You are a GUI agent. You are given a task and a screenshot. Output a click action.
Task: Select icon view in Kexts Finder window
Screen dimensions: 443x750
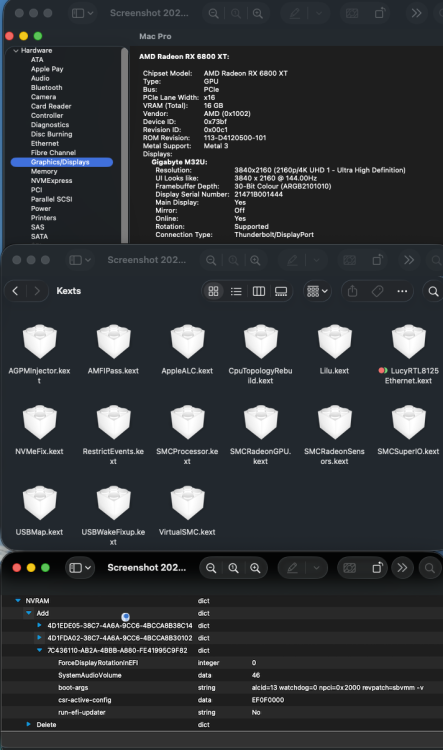click(x=213, y=291)
